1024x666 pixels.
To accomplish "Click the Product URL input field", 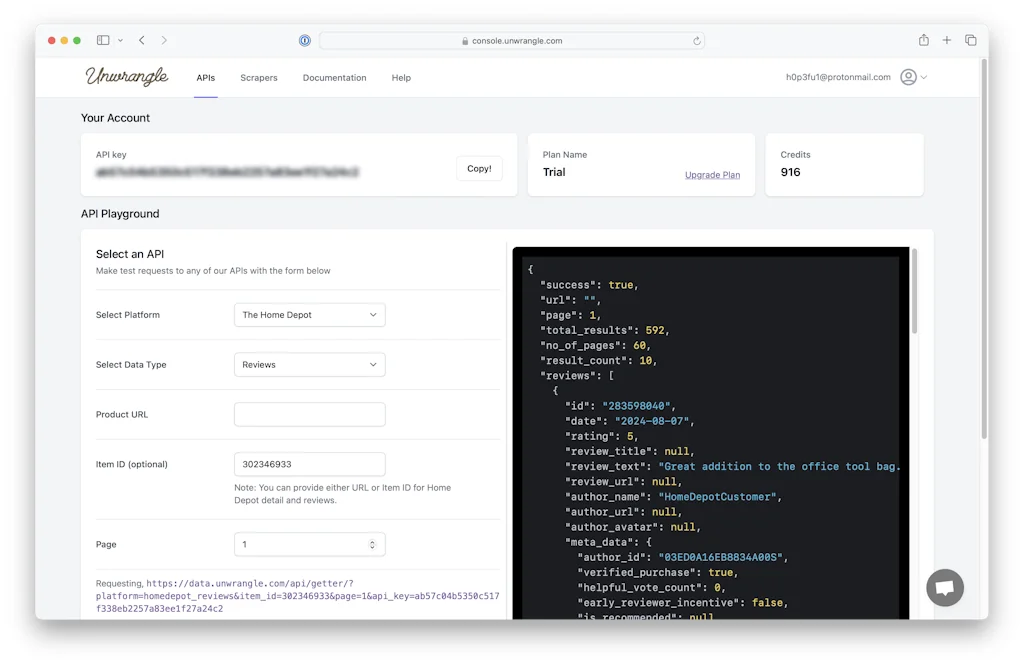I will (x=310, y=415).
